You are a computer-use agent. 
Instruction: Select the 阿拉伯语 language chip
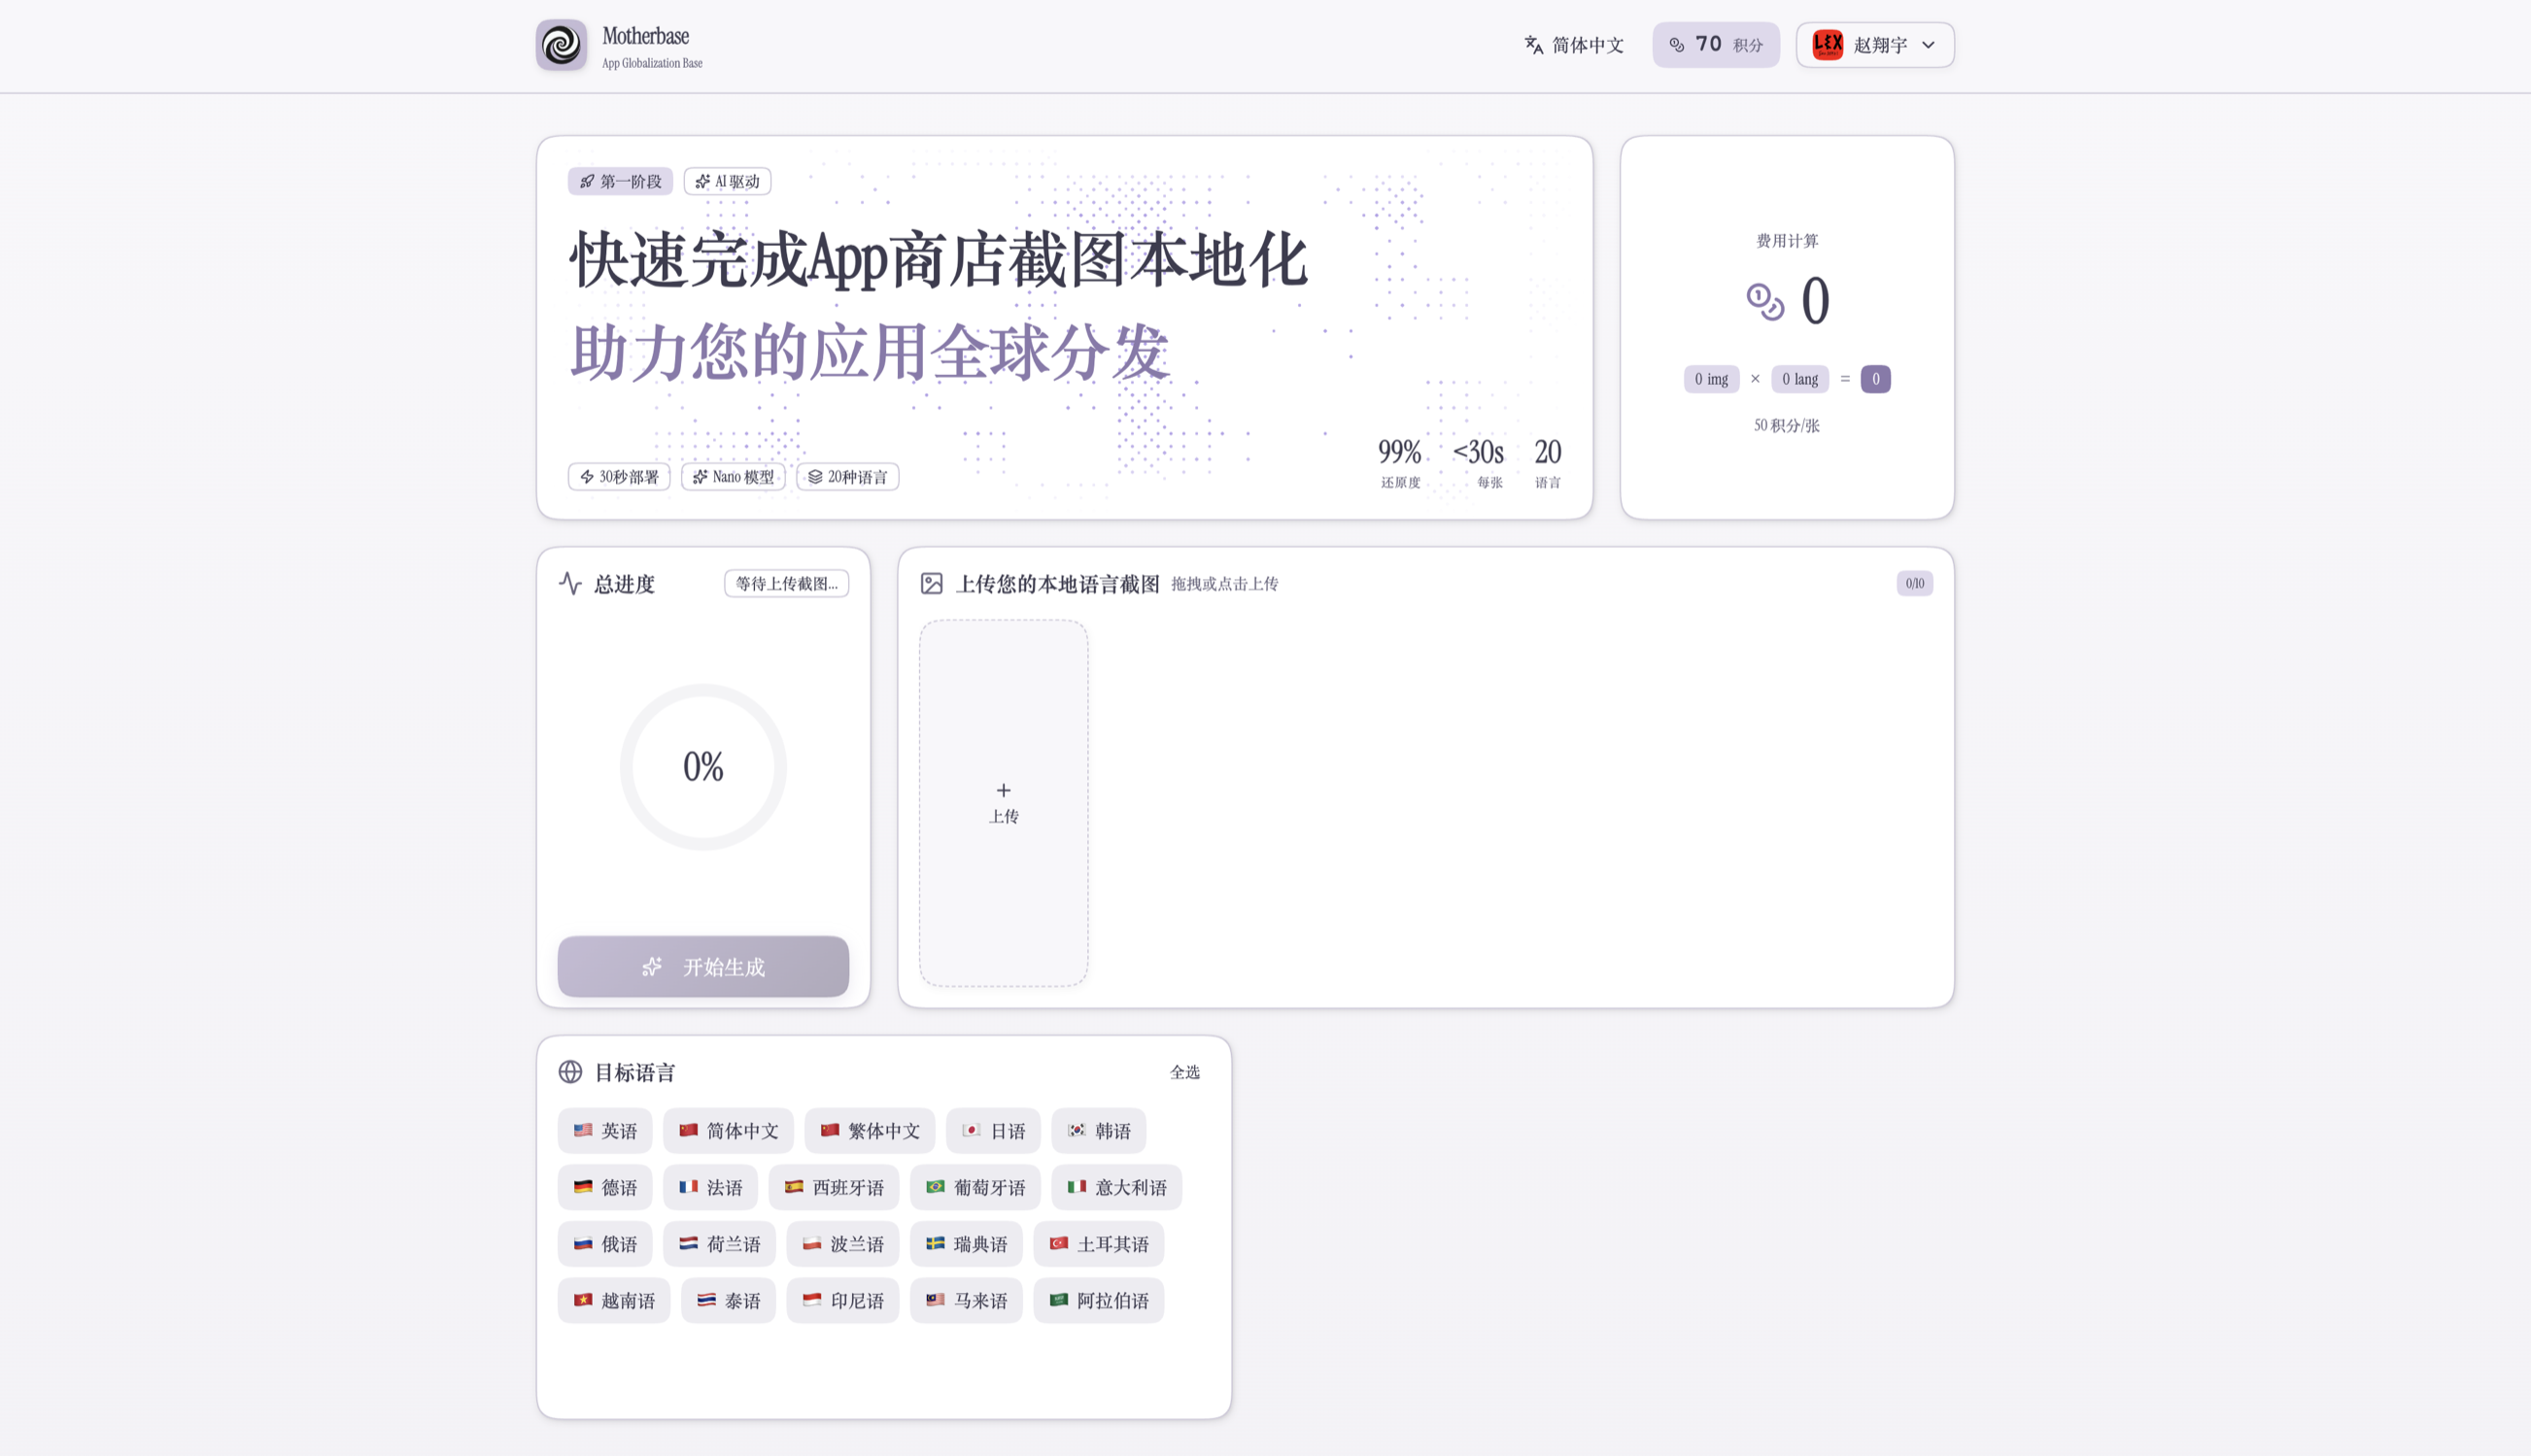point(1098,1301)
